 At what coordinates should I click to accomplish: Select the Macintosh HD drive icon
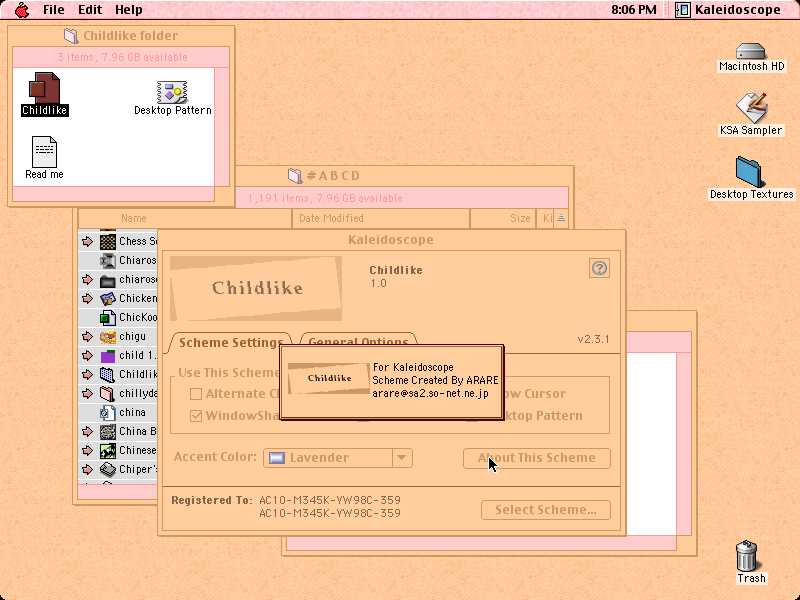[751, 52]
